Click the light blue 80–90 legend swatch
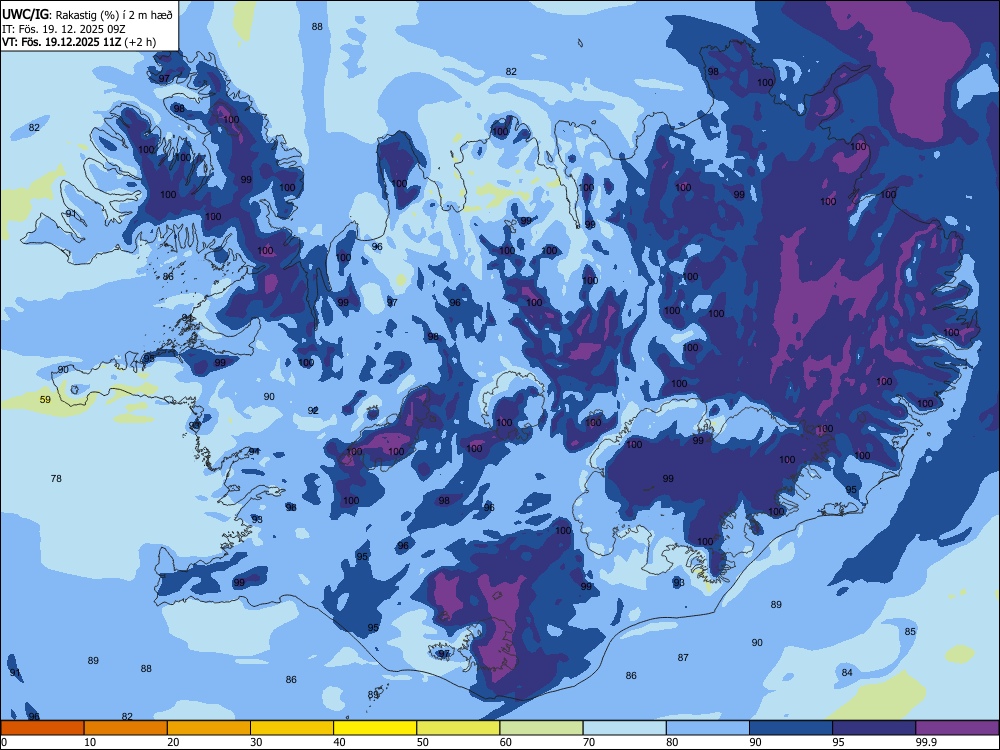1000x750 pixels. coord(708,728)
